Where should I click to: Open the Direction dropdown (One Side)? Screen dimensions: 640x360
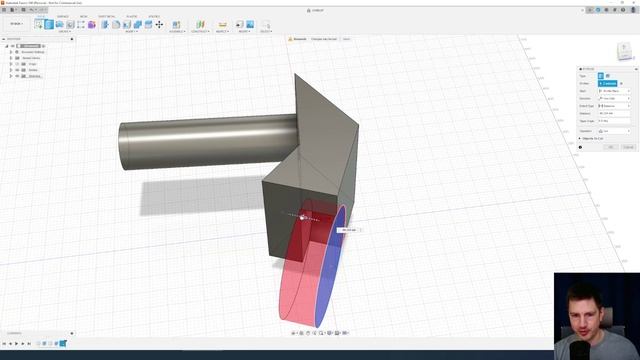click(x=614, y=98)
